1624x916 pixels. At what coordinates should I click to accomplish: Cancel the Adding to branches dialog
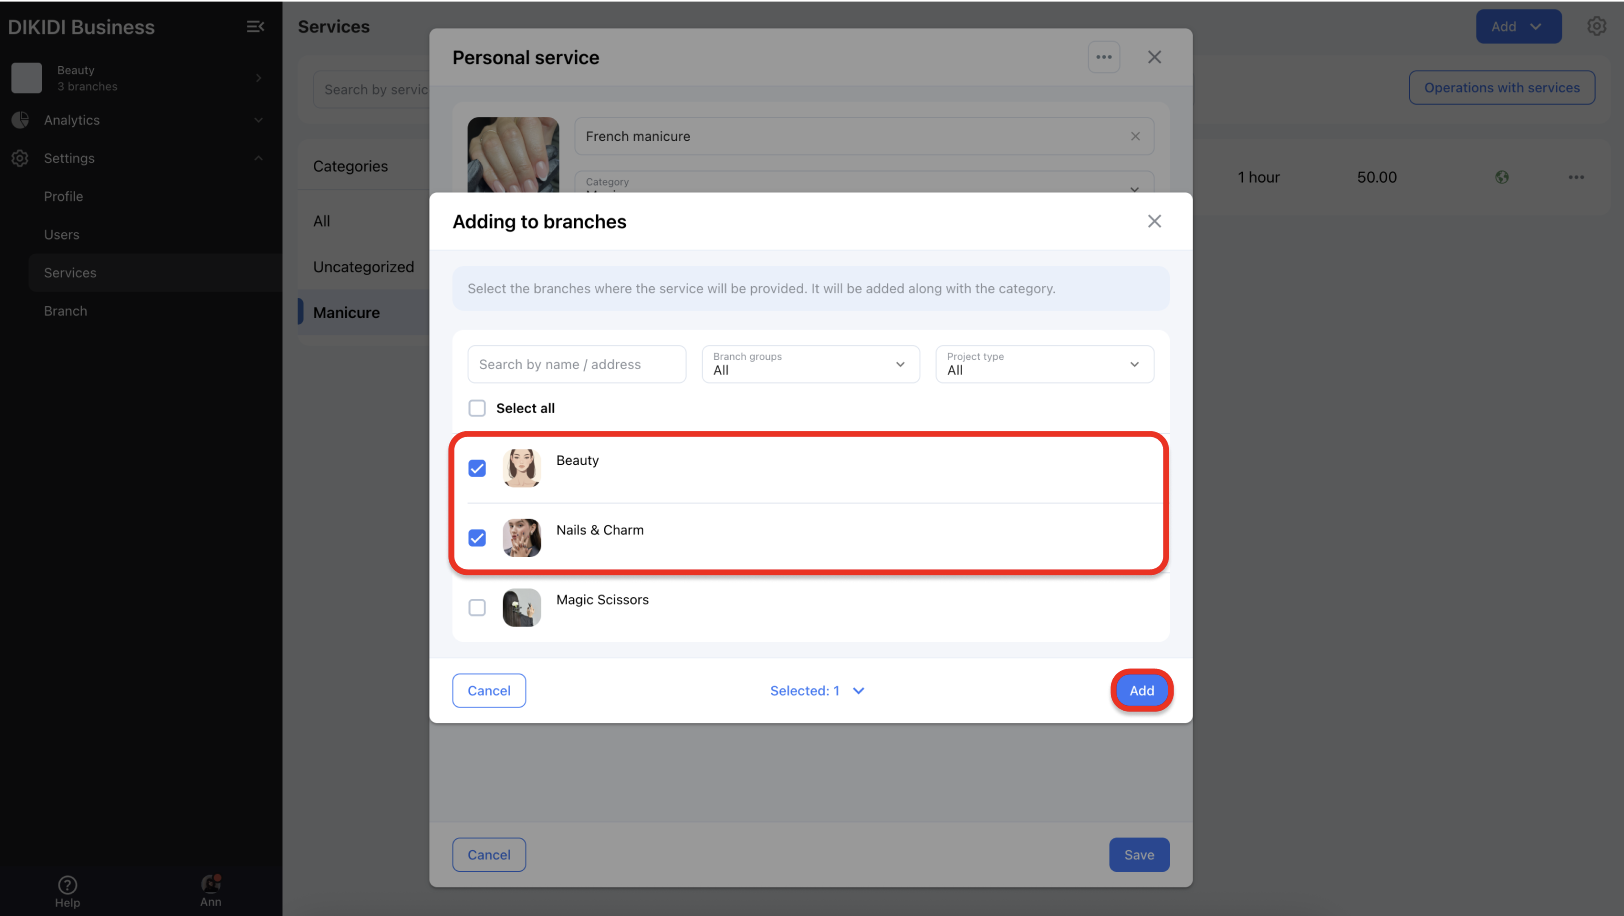coord(489,691)
